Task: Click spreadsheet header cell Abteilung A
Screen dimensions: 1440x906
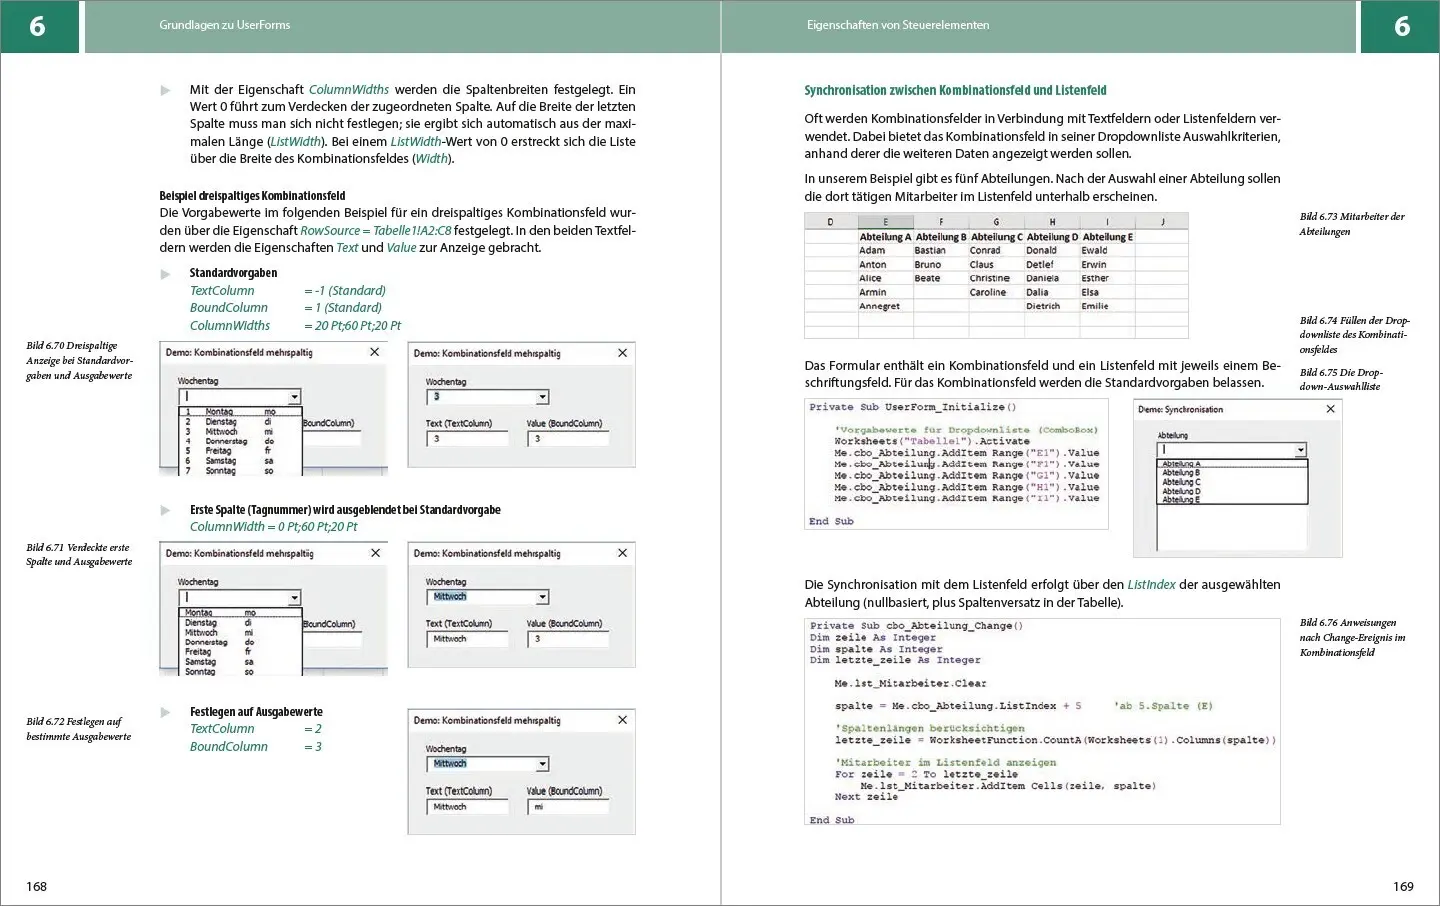Action: coord(885,237)
